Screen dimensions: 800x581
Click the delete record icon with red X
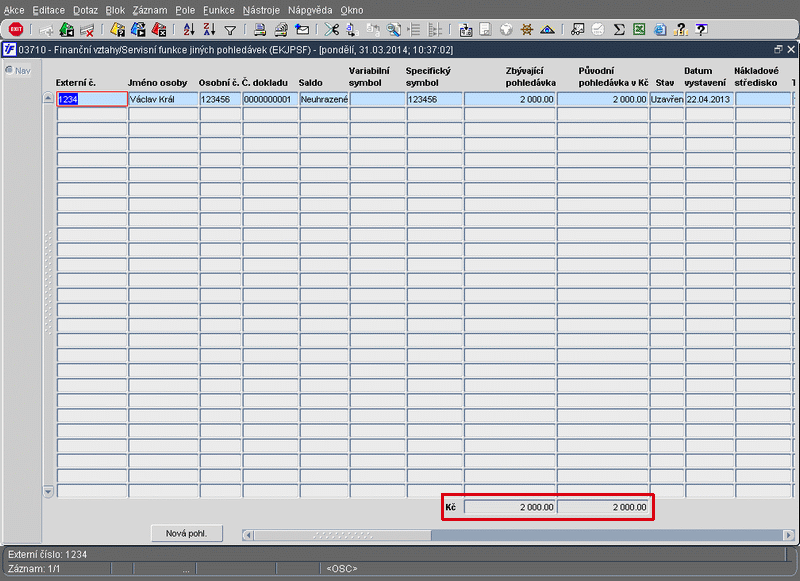pos(87,30)
